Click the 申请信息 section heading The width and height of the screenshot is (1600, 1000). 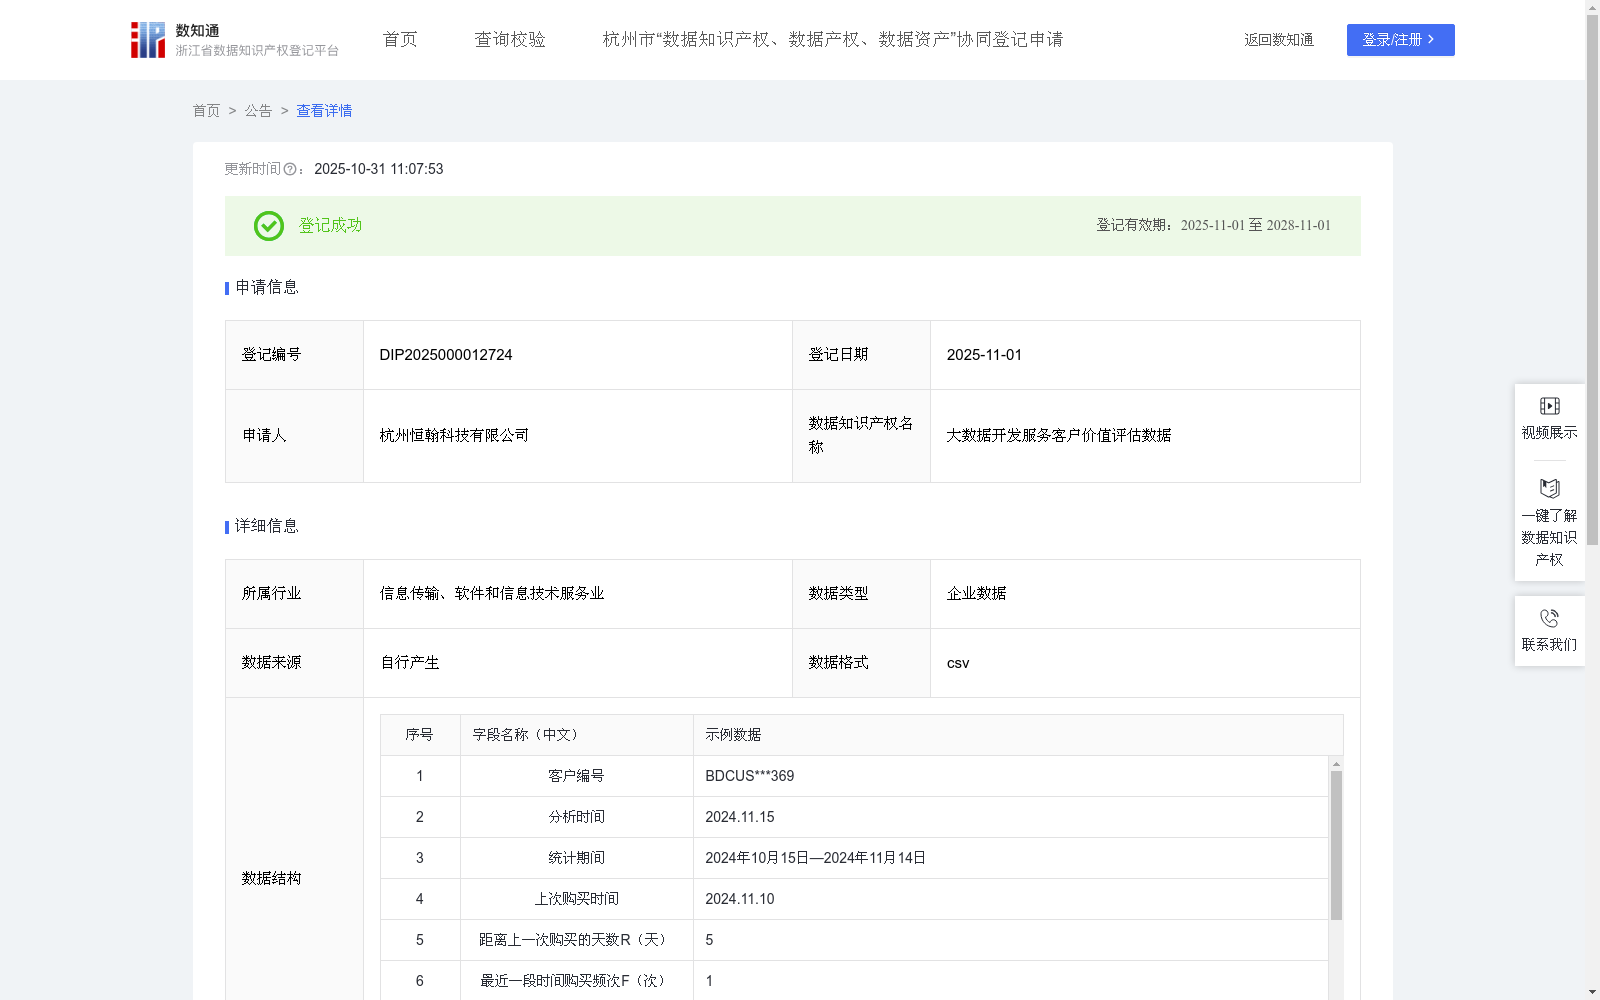point(267,288)
